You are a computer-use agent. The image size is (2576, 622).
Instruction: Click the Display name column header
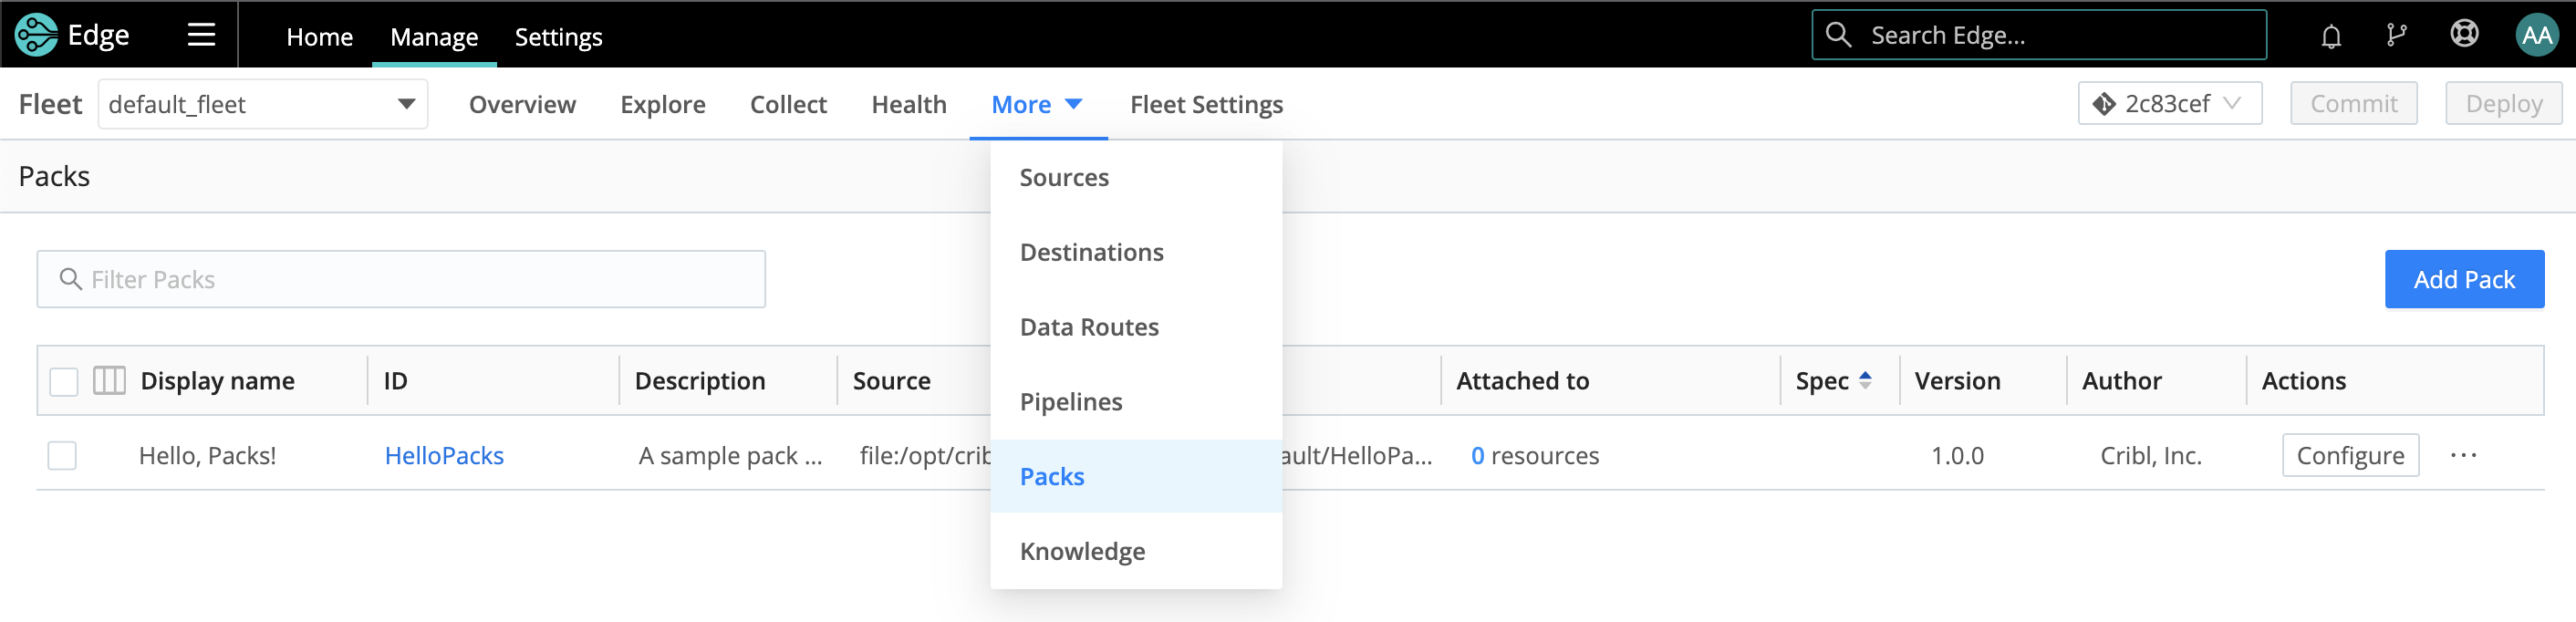coord(218,380)
